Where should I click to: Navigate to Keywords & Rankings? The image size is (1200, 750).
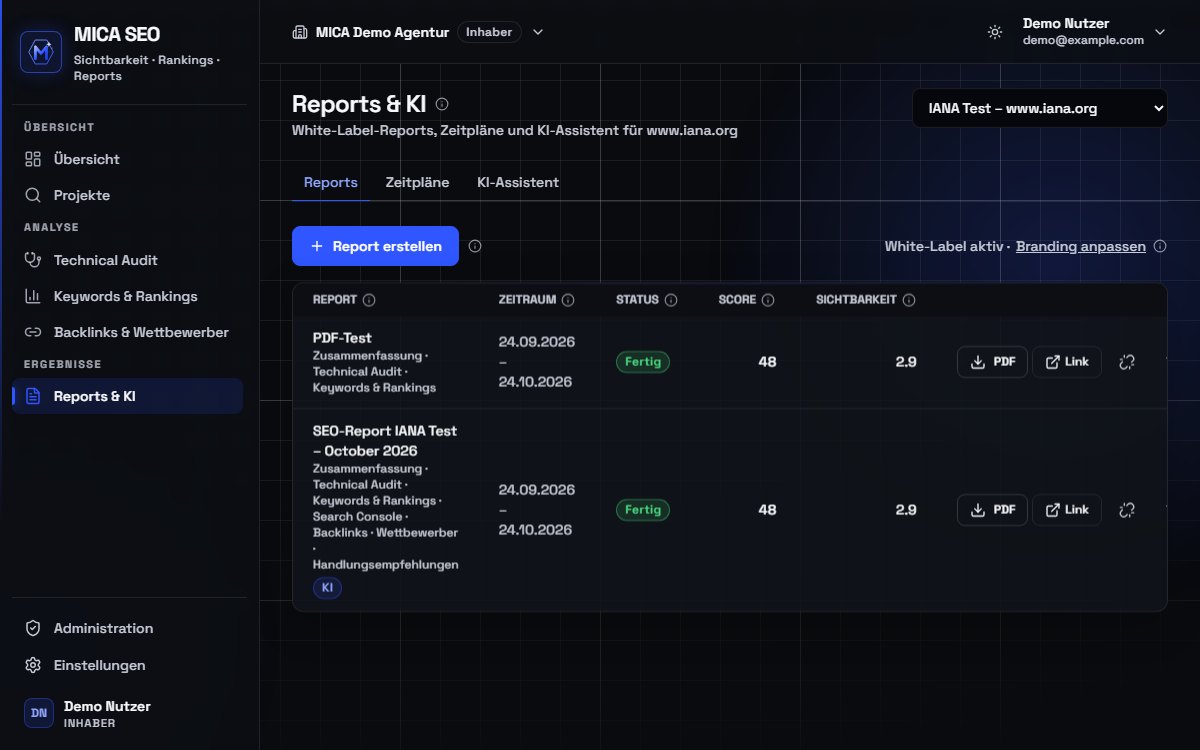click(127, 296)
